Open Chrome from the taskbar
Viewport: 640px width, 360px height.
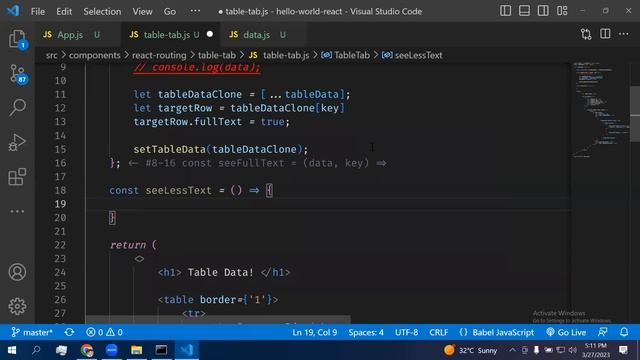(x=87, y=350)
